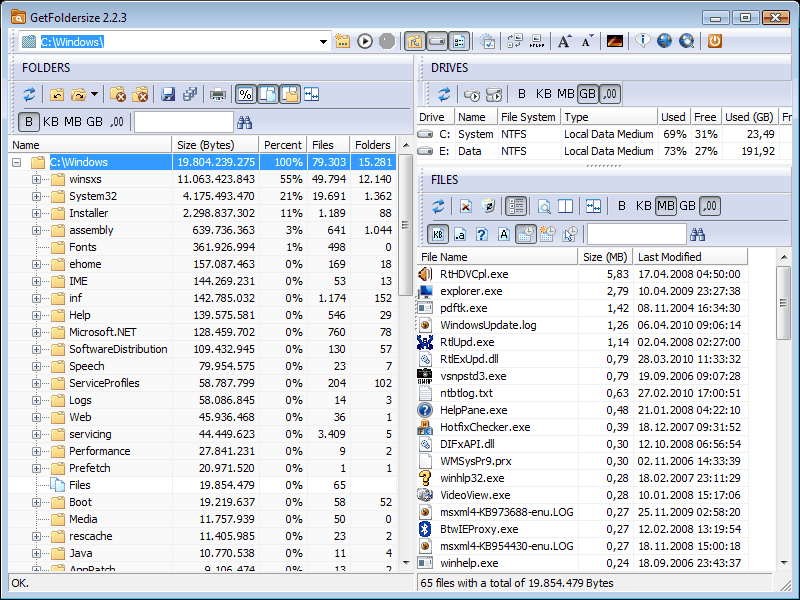The image size is (800, 600).
Task: Refresh the FOLDERS panel
Action: pyautogui.click(x=29, y=94)
